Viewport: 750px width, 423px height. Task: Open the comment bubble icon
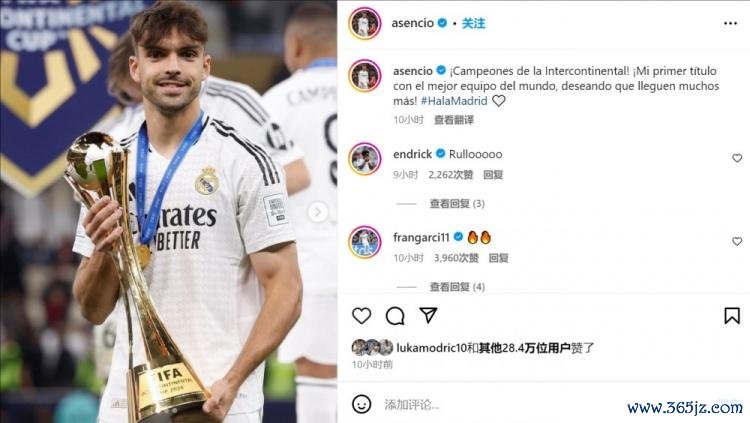[x=395, y=316]
